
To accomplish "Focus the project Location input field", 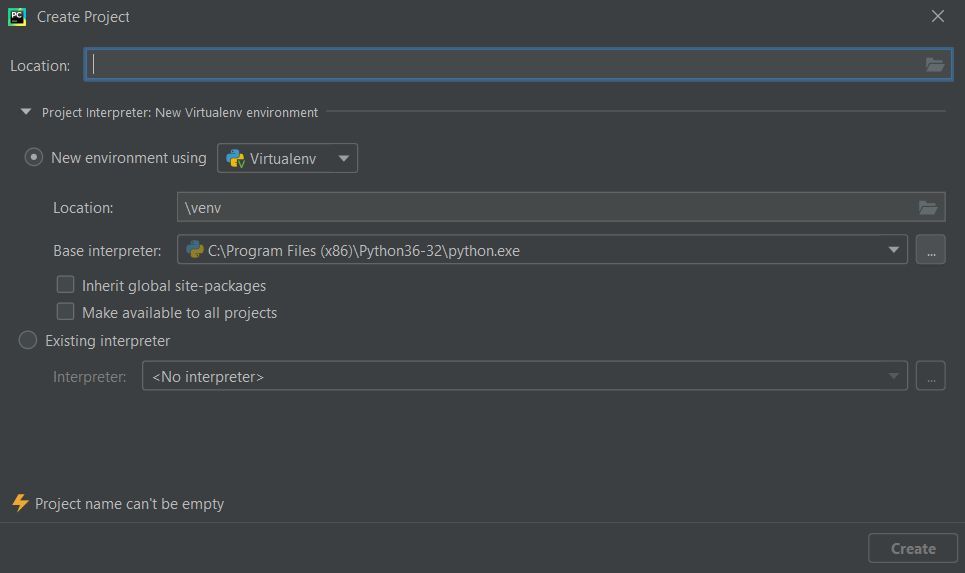I will point(518,65).
